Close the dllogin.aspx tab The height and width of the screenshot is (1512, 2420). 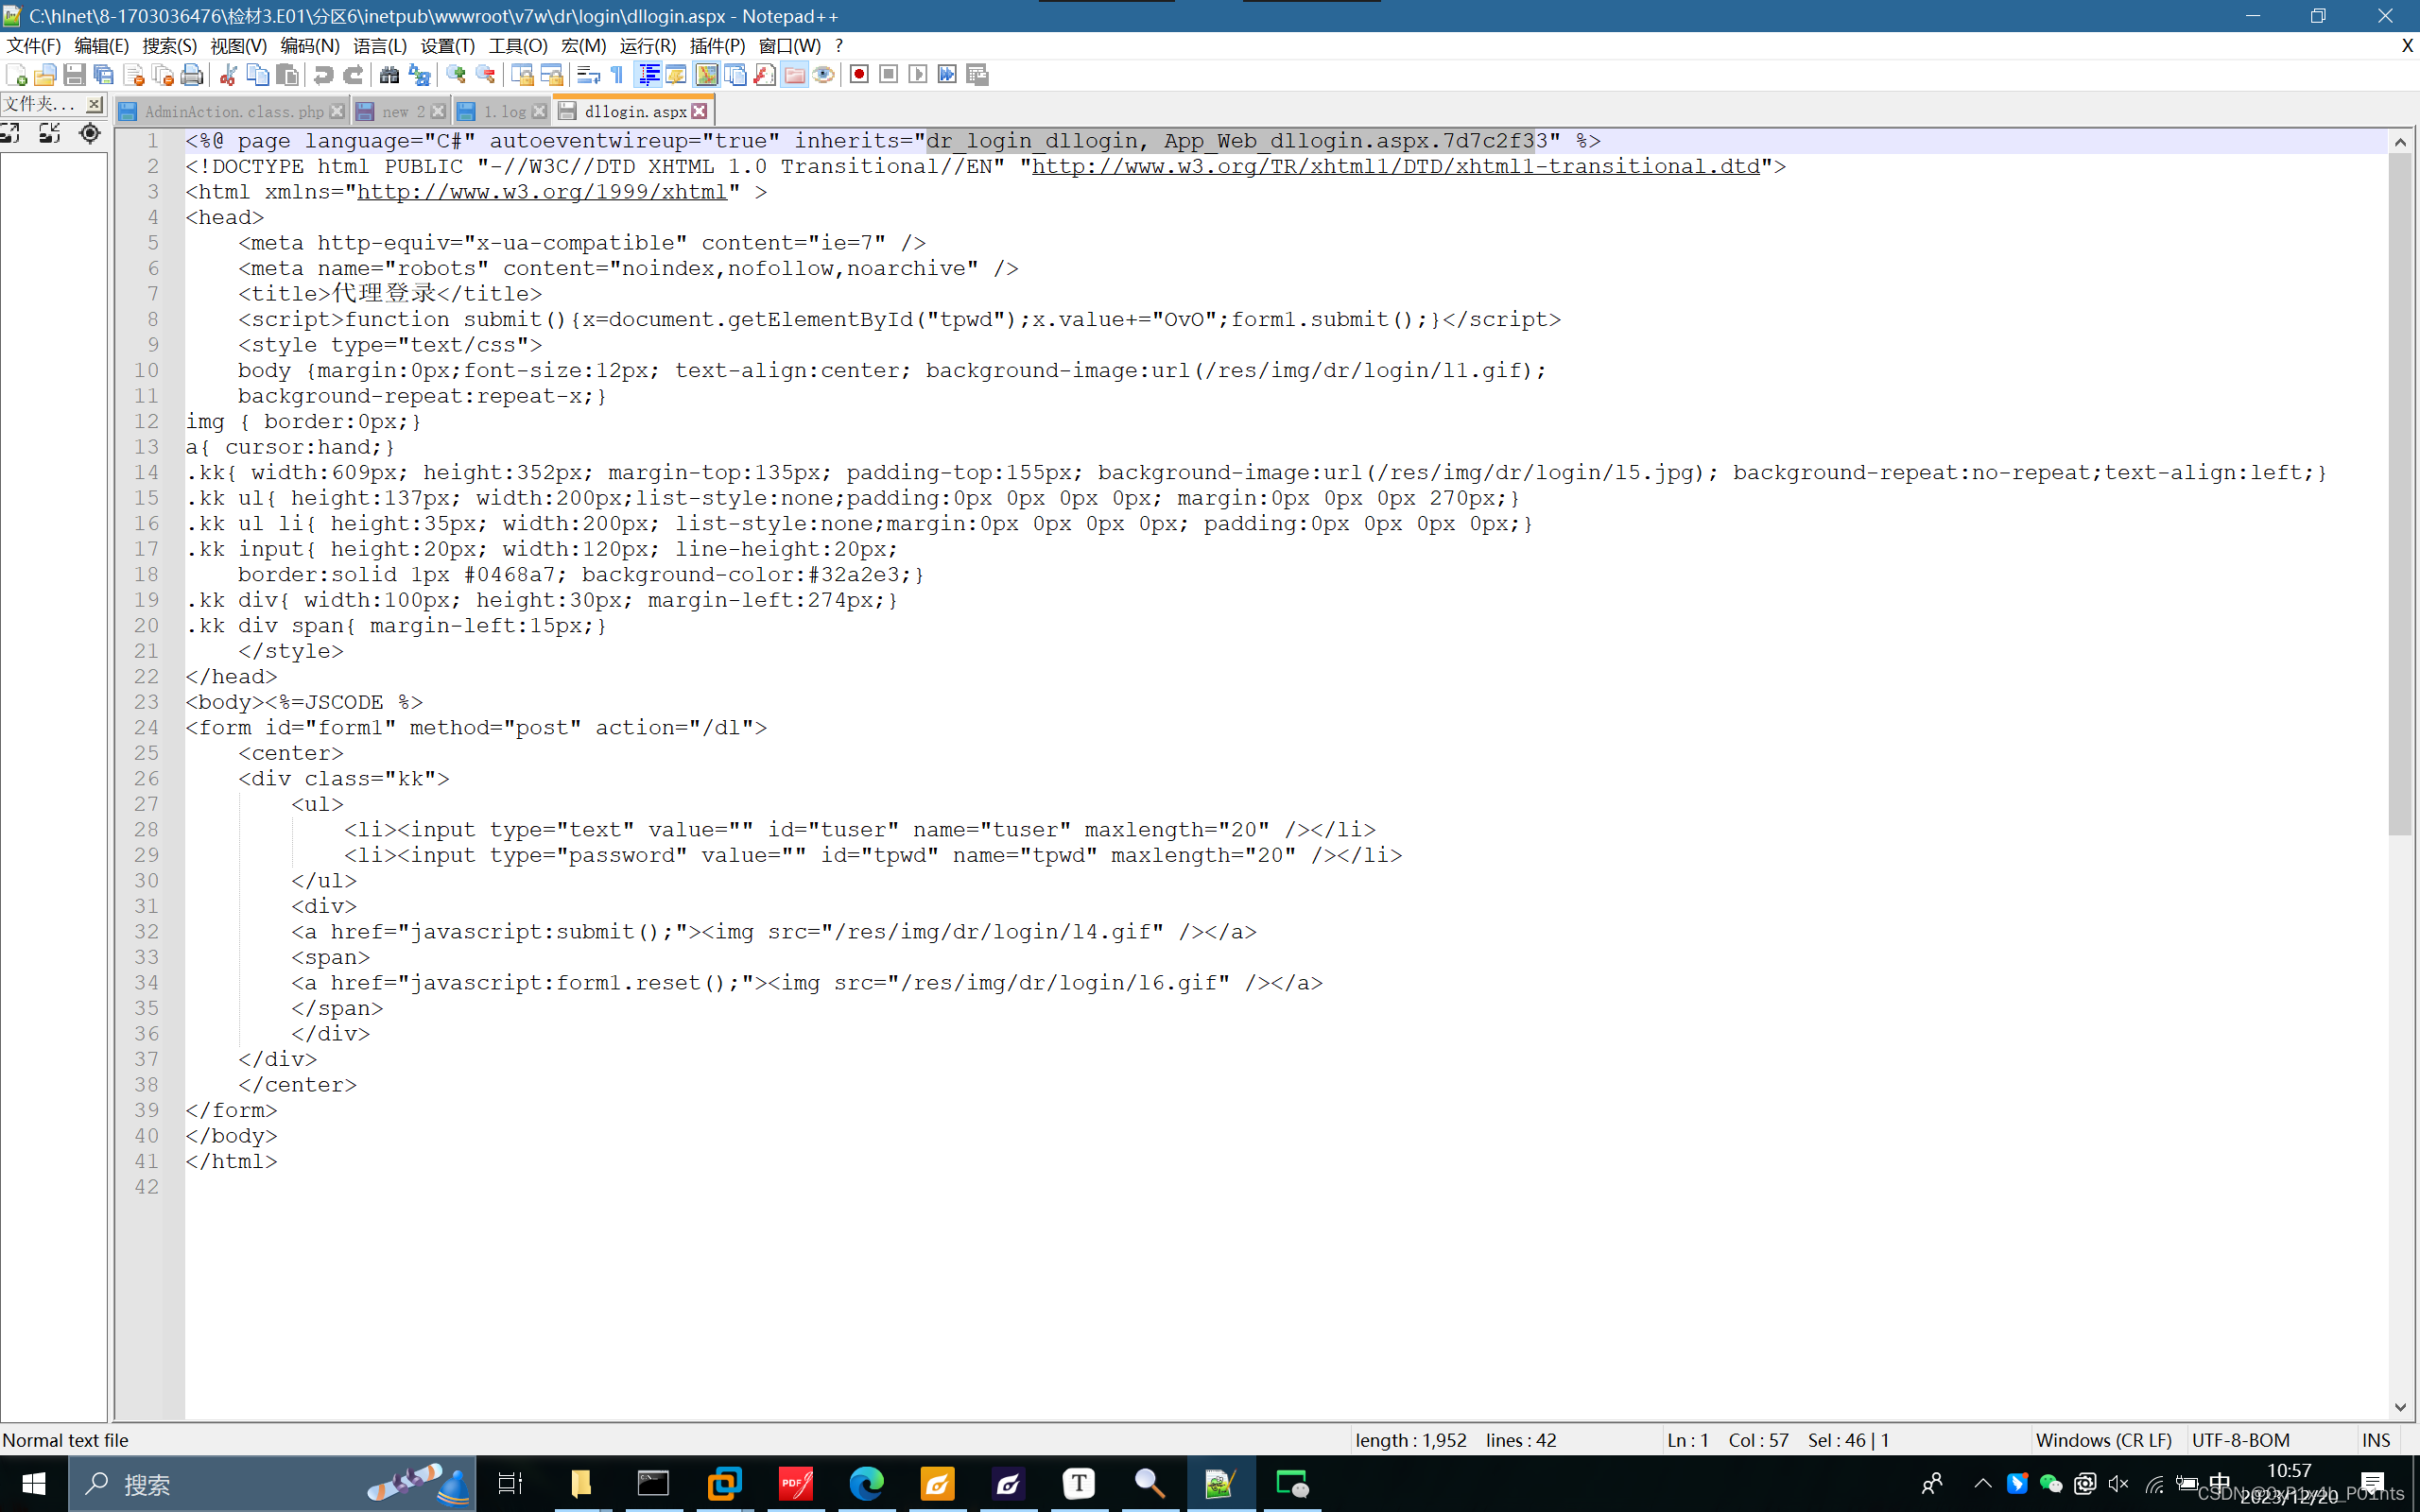coord(700,111)
